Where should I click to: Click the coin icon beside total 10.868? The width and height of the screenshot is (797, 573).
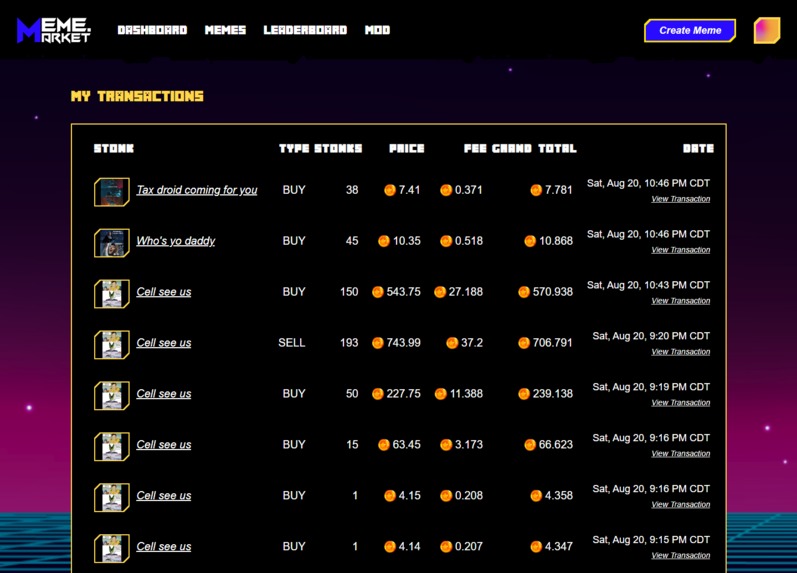point(530,241)
